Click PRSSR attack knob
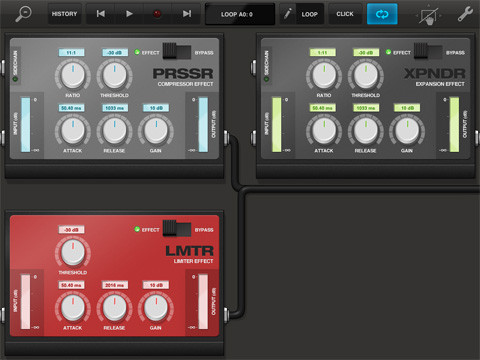This screenshot has width=480, height=360. (x=73, y=130)
